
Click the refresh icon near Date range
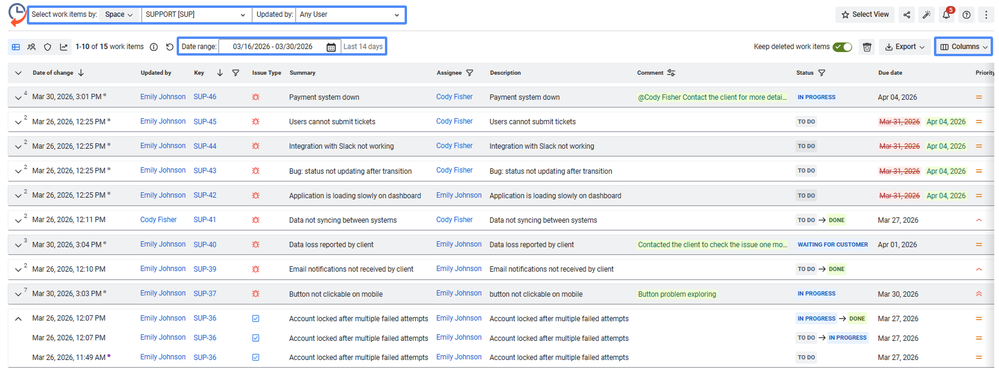[x=169, y=46]
